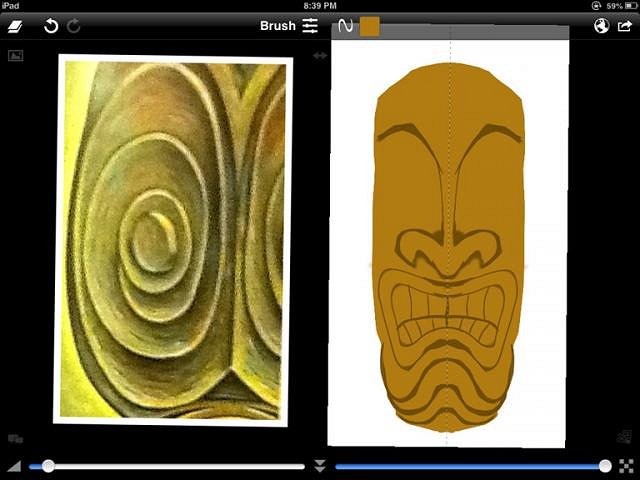Tap the share export icon
Image resolution: width=640 pixels, height=480 pixels.
[x=626, y=26]
